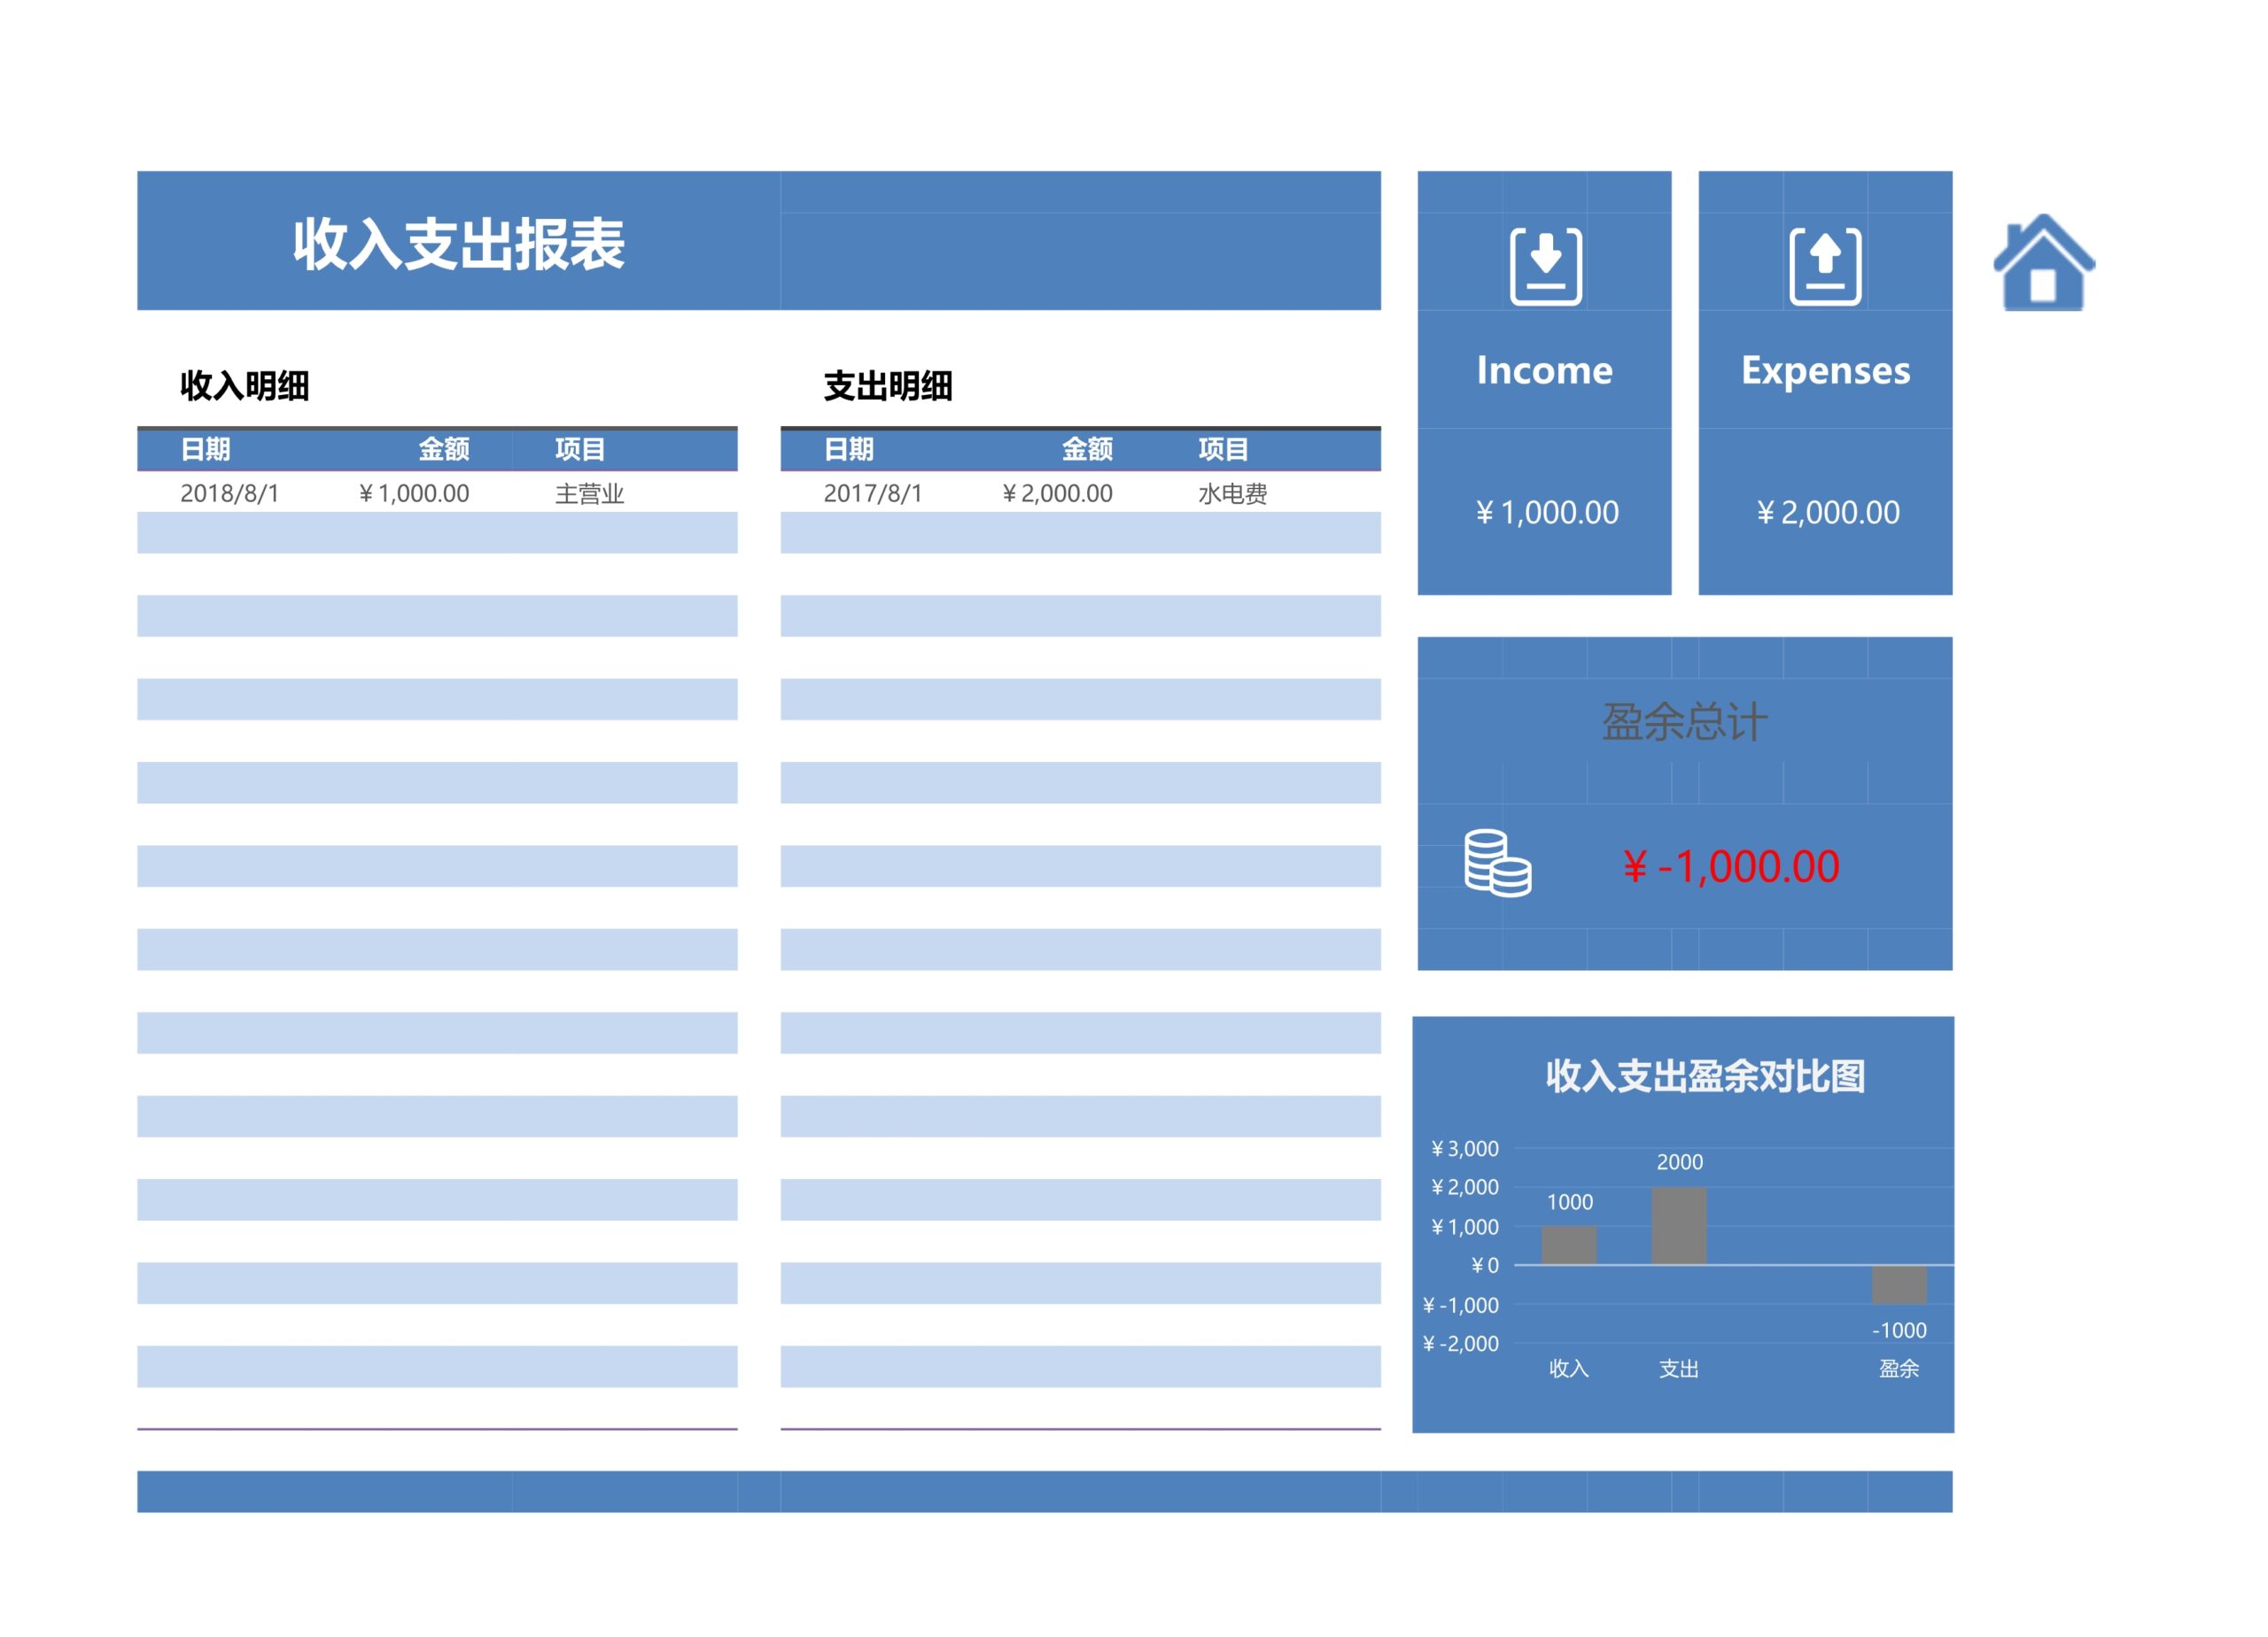Select the 支出明细 heading
The width and height of the screenshot is (2268, 1637).
tap(887, 386)
